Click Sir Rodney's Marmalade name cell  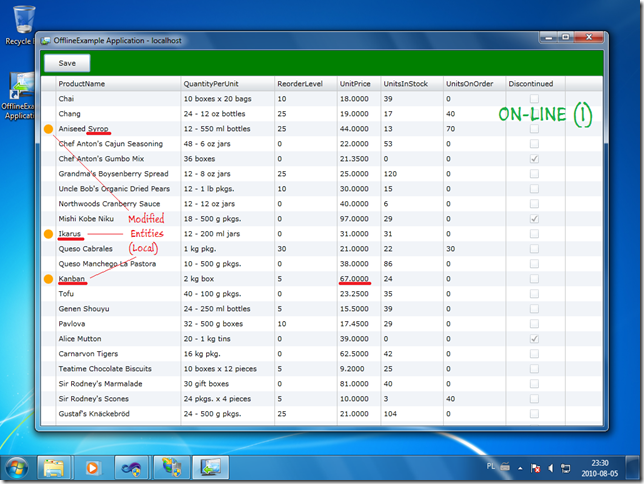pos(118,384)
